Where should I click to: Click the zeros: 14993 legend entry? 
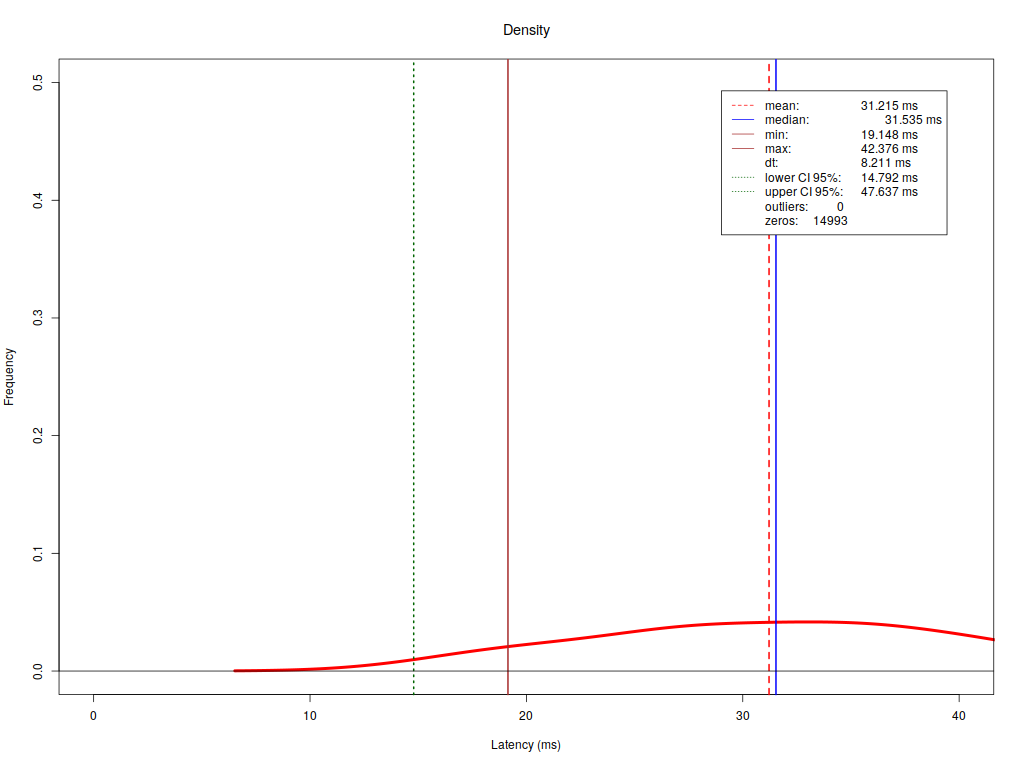click(x=806, y=221)
